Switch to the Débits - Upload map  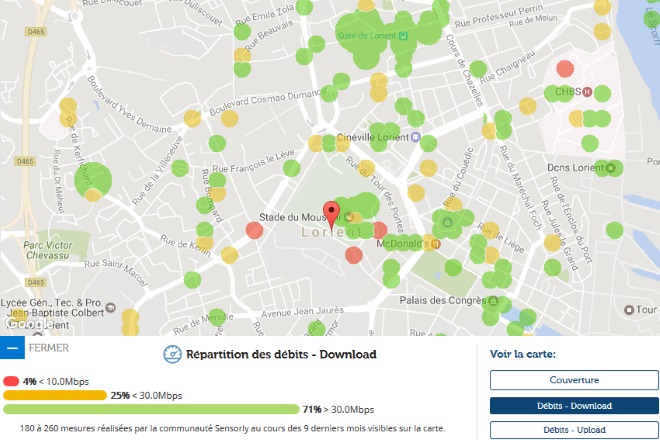tap(573, 429)
